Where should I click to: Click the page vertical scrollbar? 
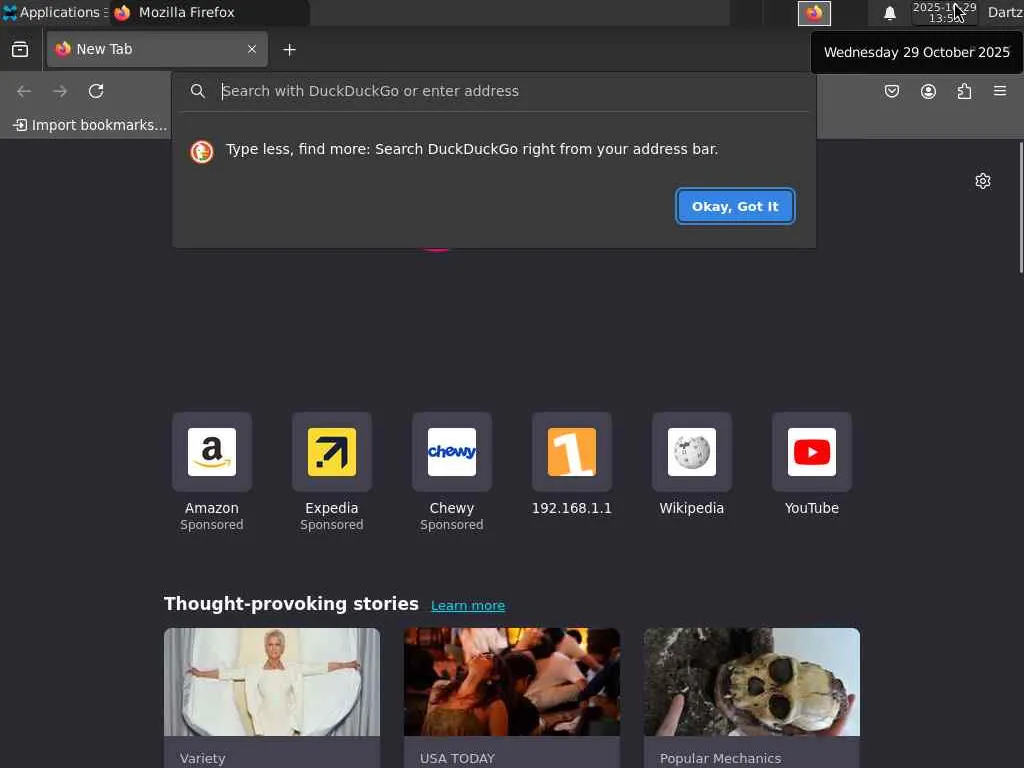(x=1021, y=208)
